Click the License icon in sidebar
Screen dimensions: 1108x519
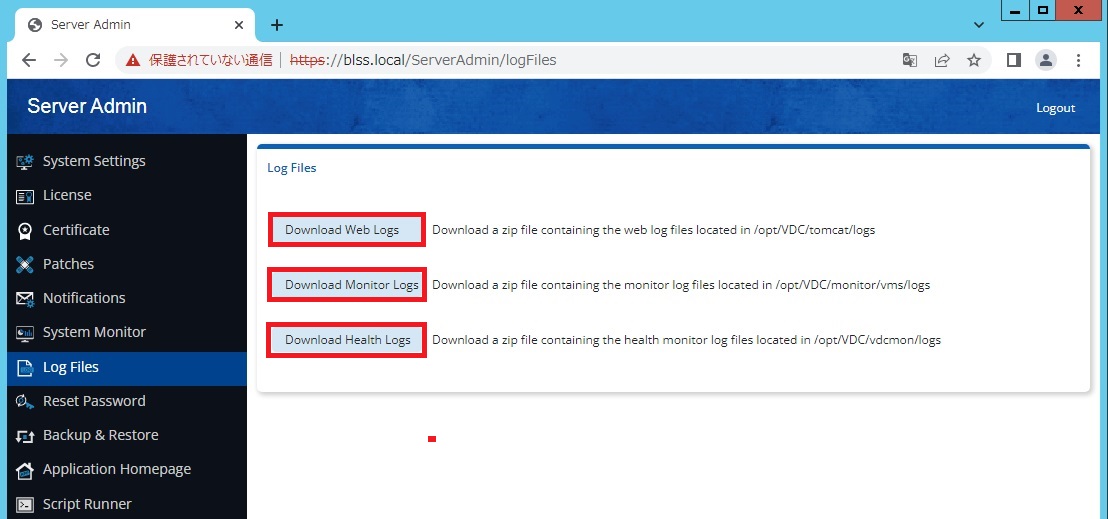tap(25, 196)
